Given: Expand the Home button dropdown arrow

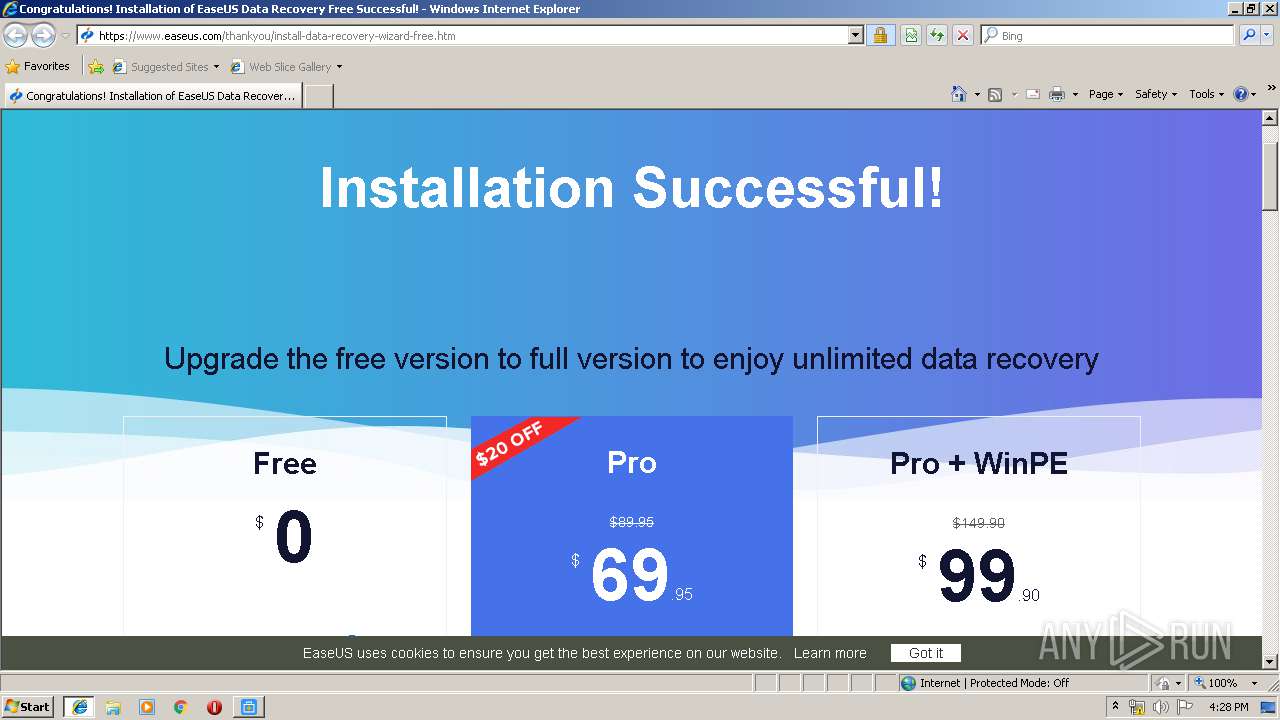Looking at the screenshot, I should click(976, 94).
